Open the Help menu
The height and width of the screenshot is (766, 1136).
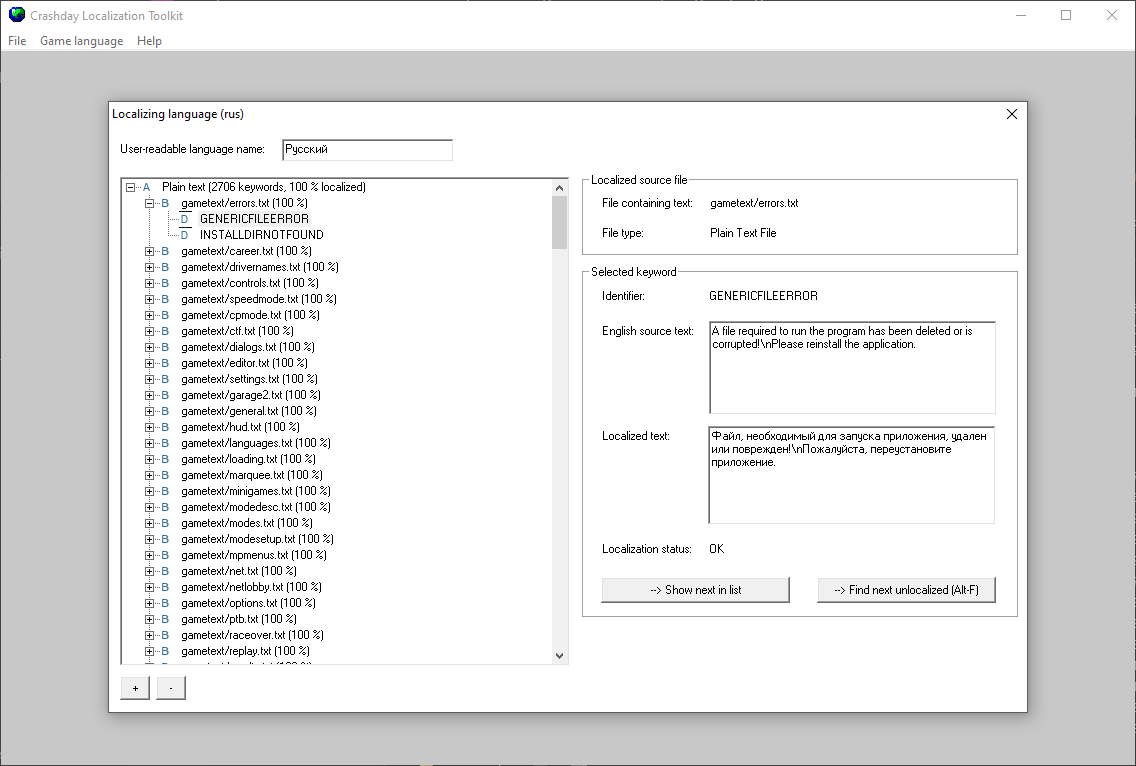click(149, 41)
